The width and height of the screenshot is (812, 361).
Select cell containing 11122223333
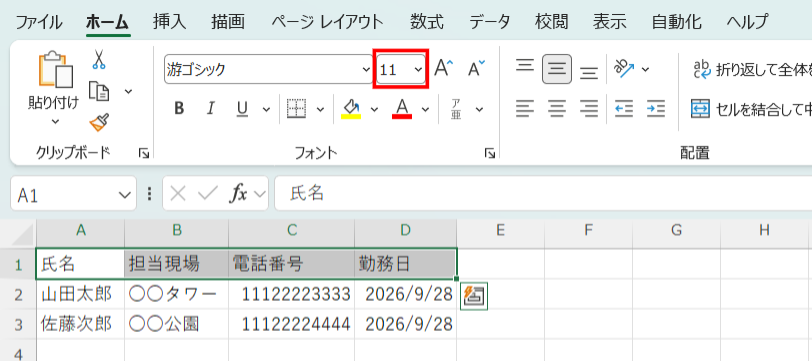(292, 295)
